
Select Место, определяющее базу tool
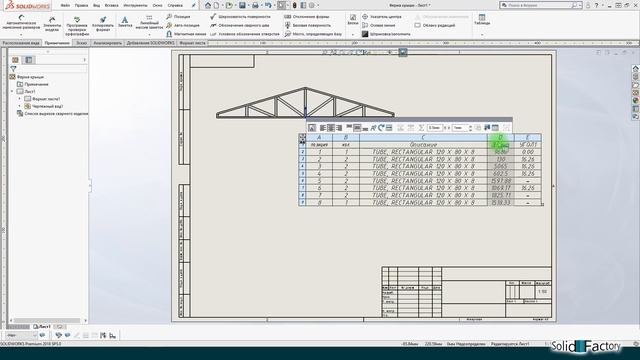(313, 34)
